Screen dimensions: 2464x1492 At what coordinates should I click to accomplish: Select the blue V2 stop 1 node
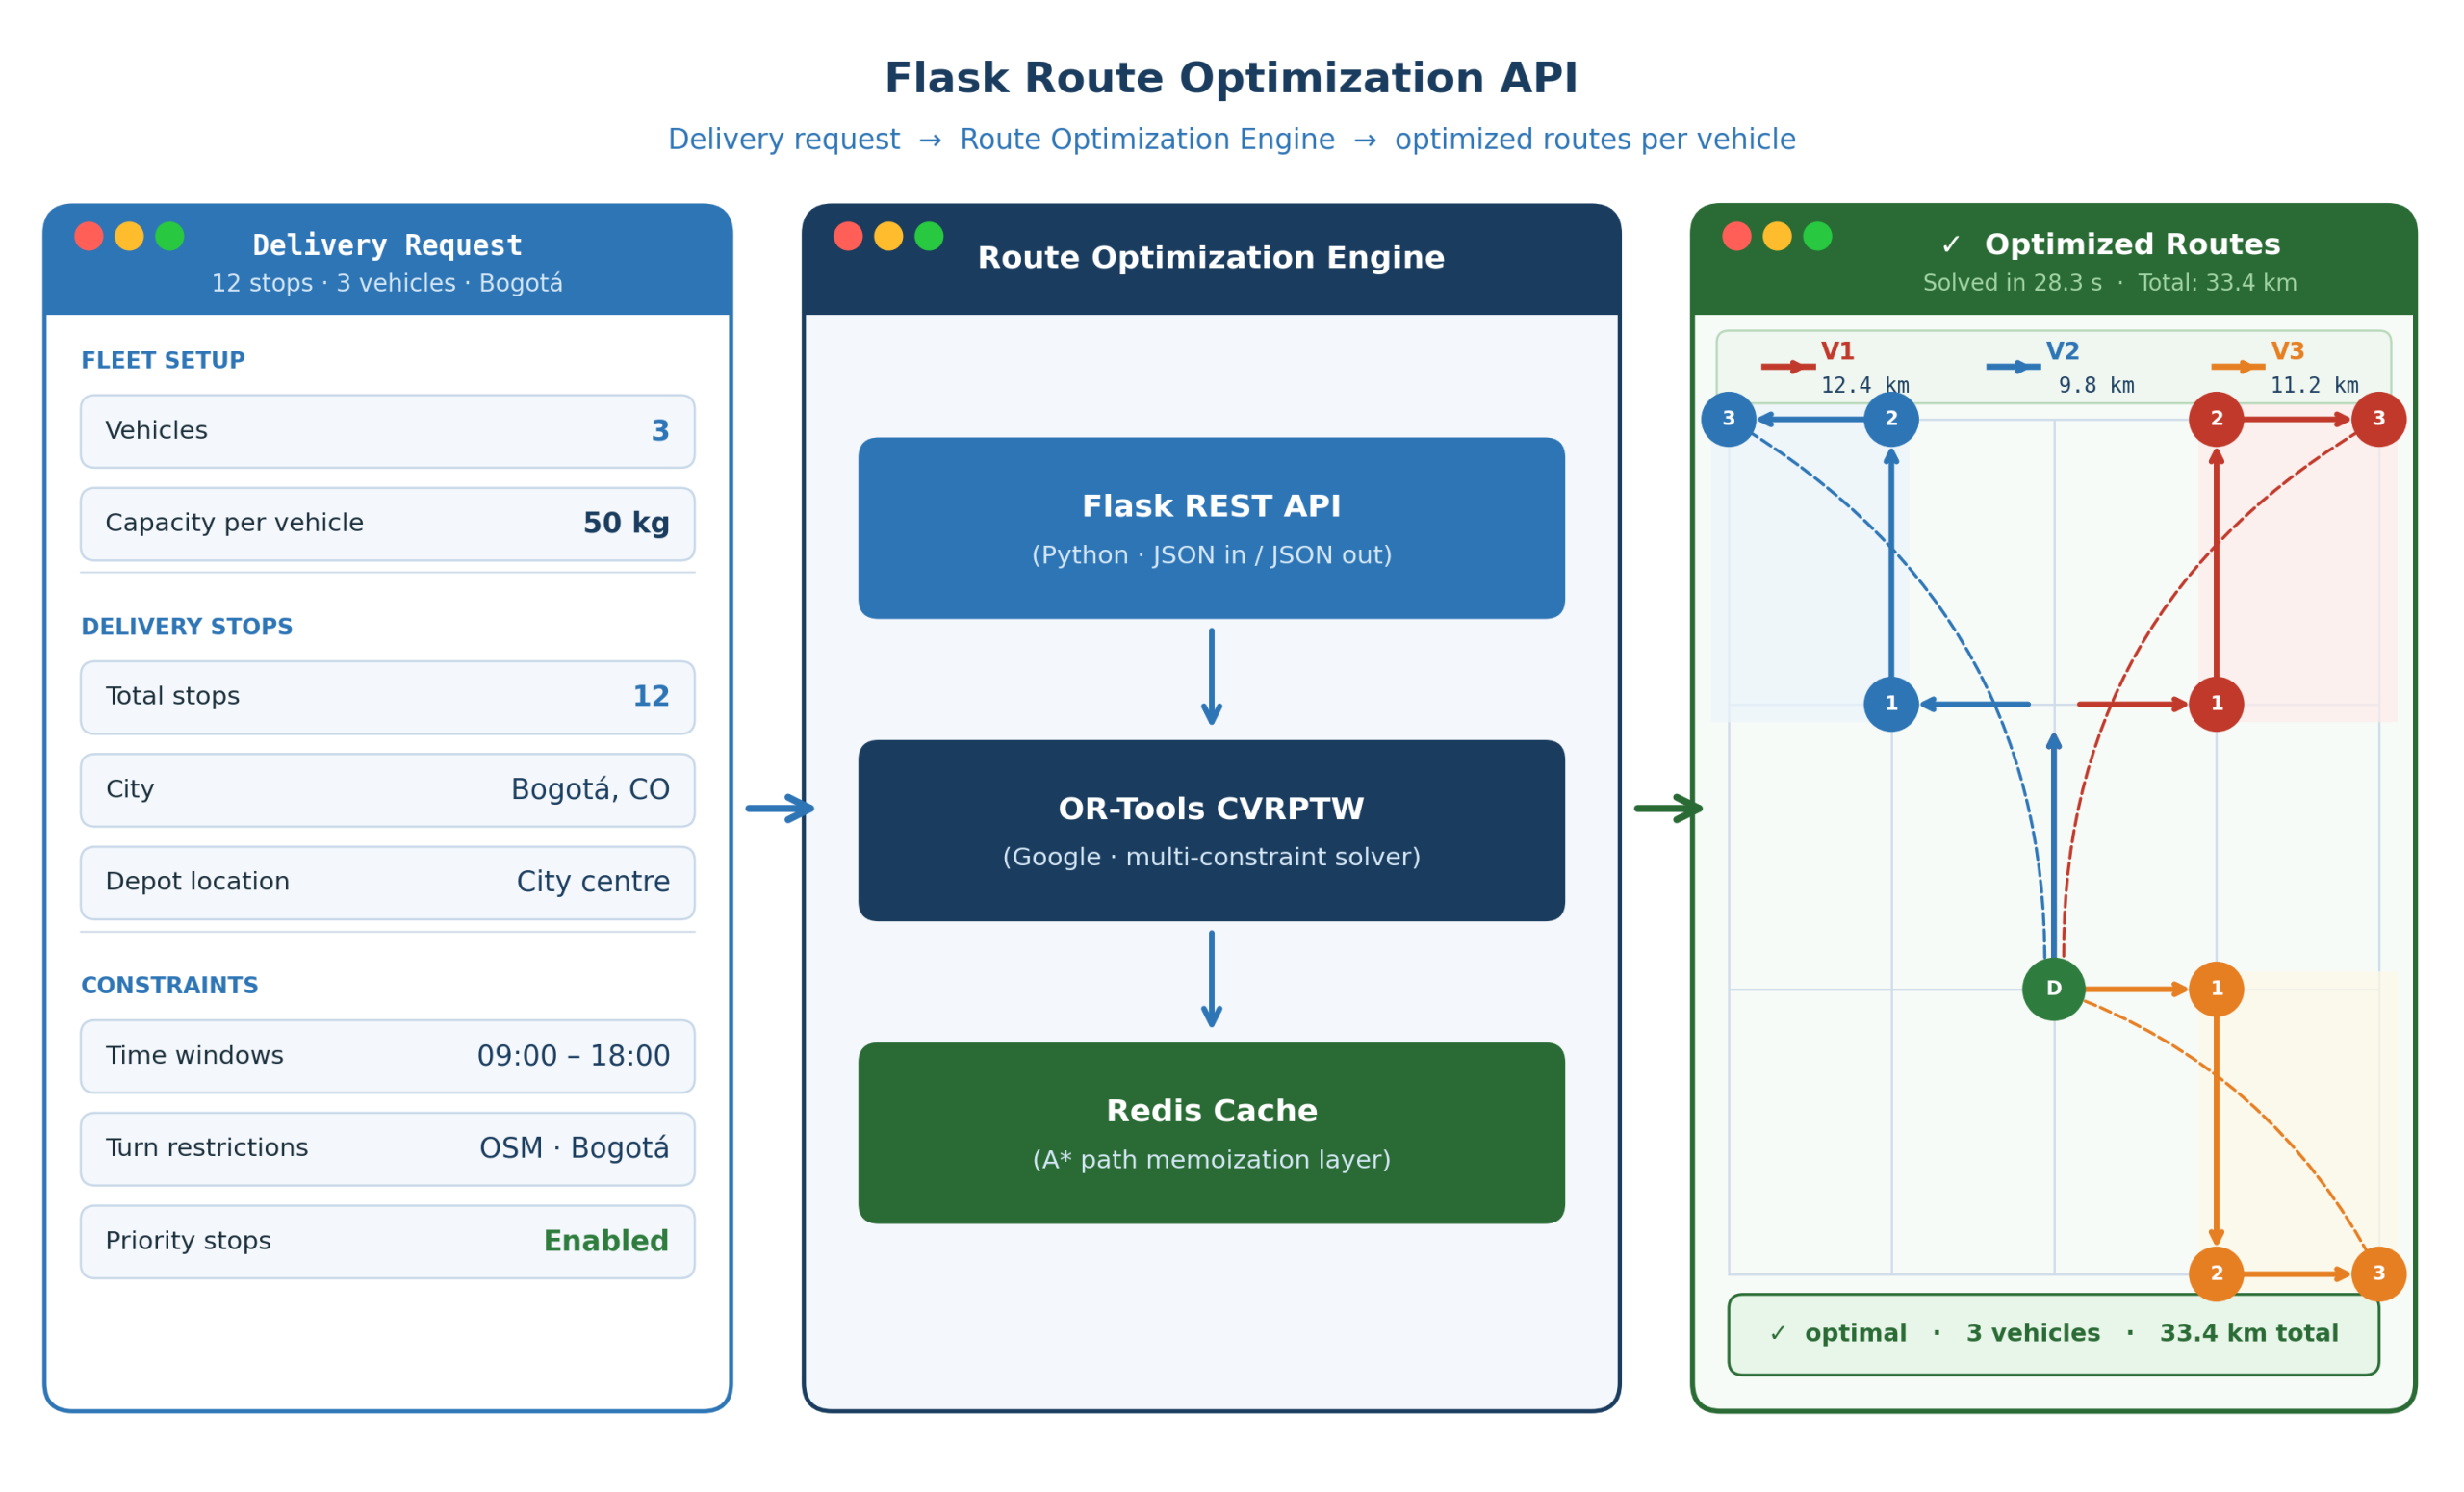(x=1891, y=704)
